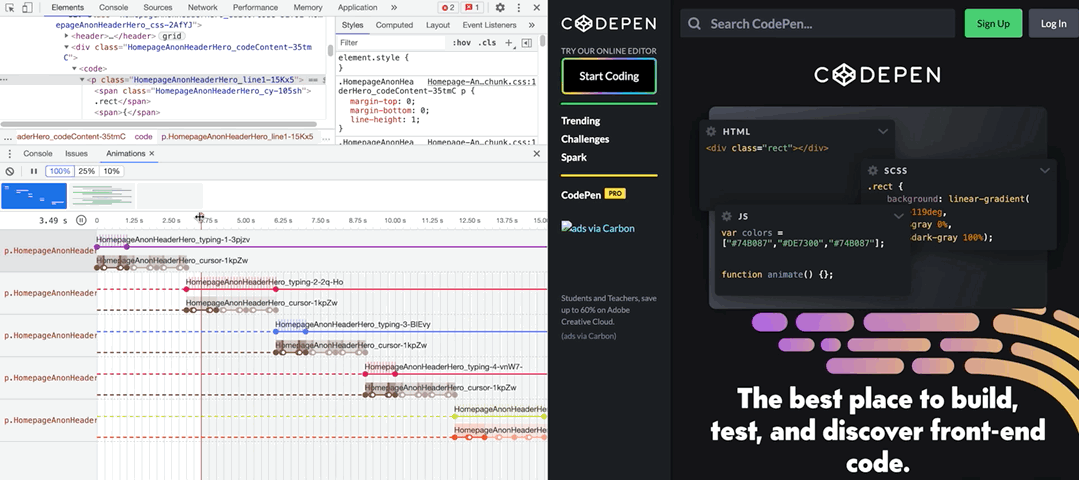Image resolution: width=1079 pixels, height=480 pixels.
Task: Set animation speed to 10%
Action: point(111,171)
